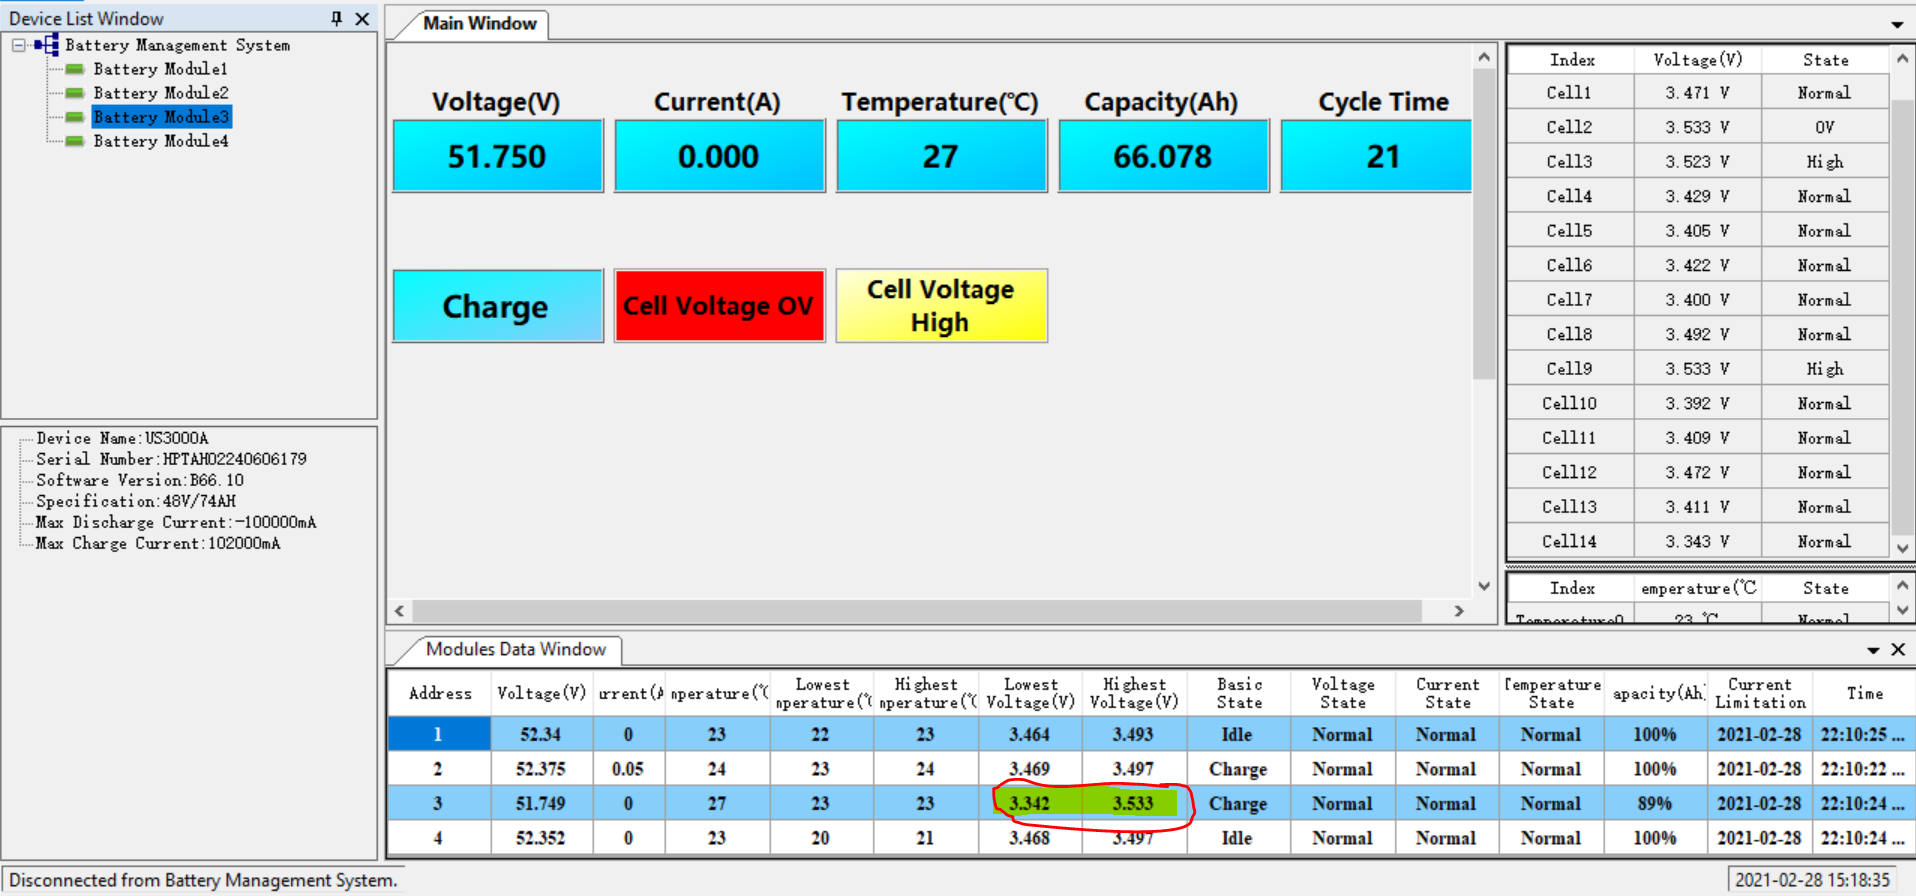Collapse the Battery Management System tree node

[19, 45]
